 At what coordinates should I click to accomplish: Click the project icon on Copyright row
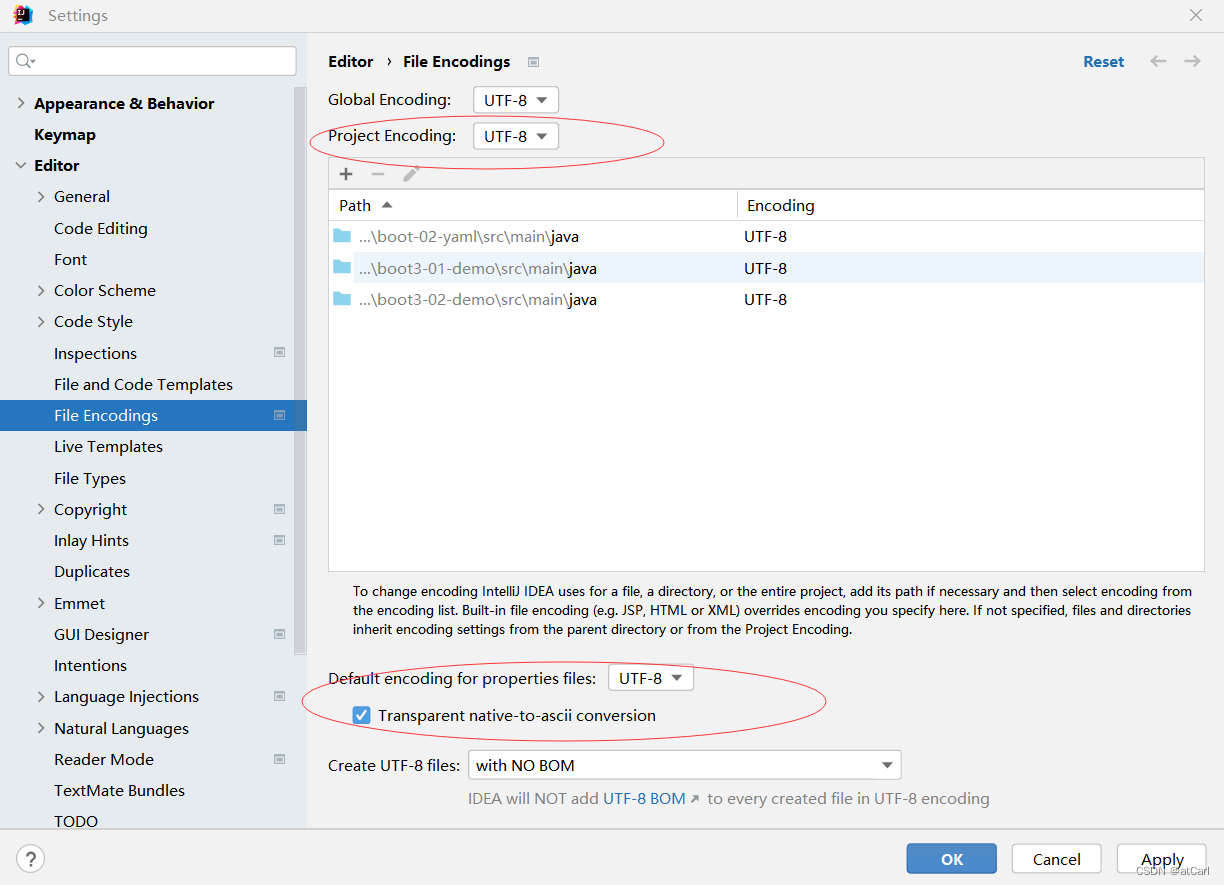(x=280, y=509)
